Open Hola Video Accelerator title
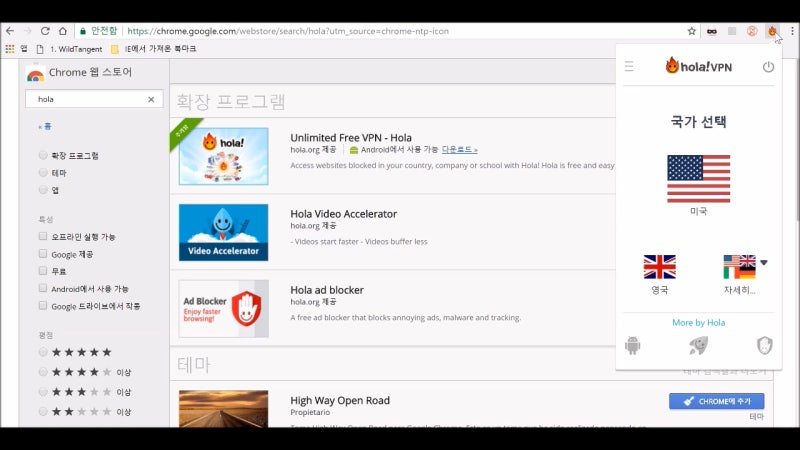The height and width of the screenshot is (450, 800). [343, 214]
